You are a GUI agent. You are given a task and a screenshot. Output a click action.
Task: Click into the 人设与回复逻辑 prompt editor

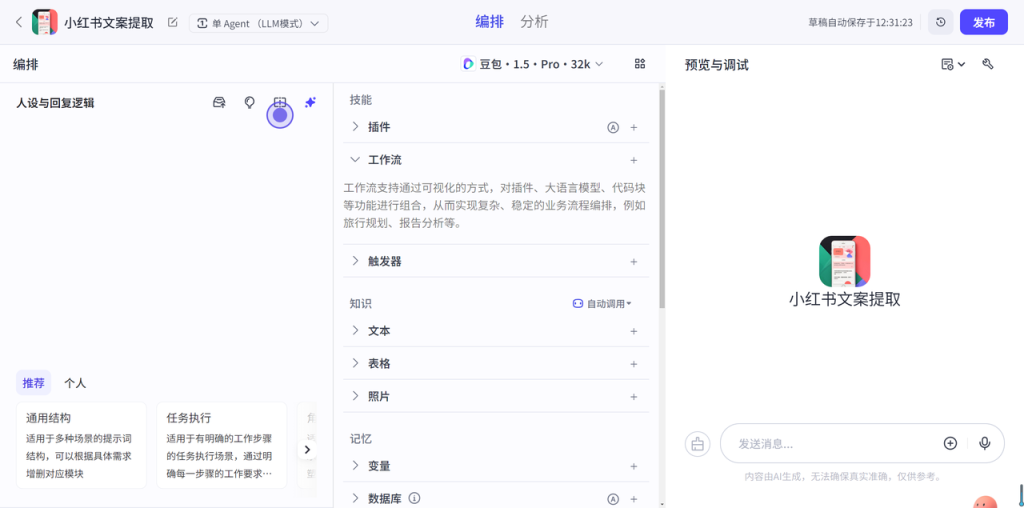tap(166, 238)
